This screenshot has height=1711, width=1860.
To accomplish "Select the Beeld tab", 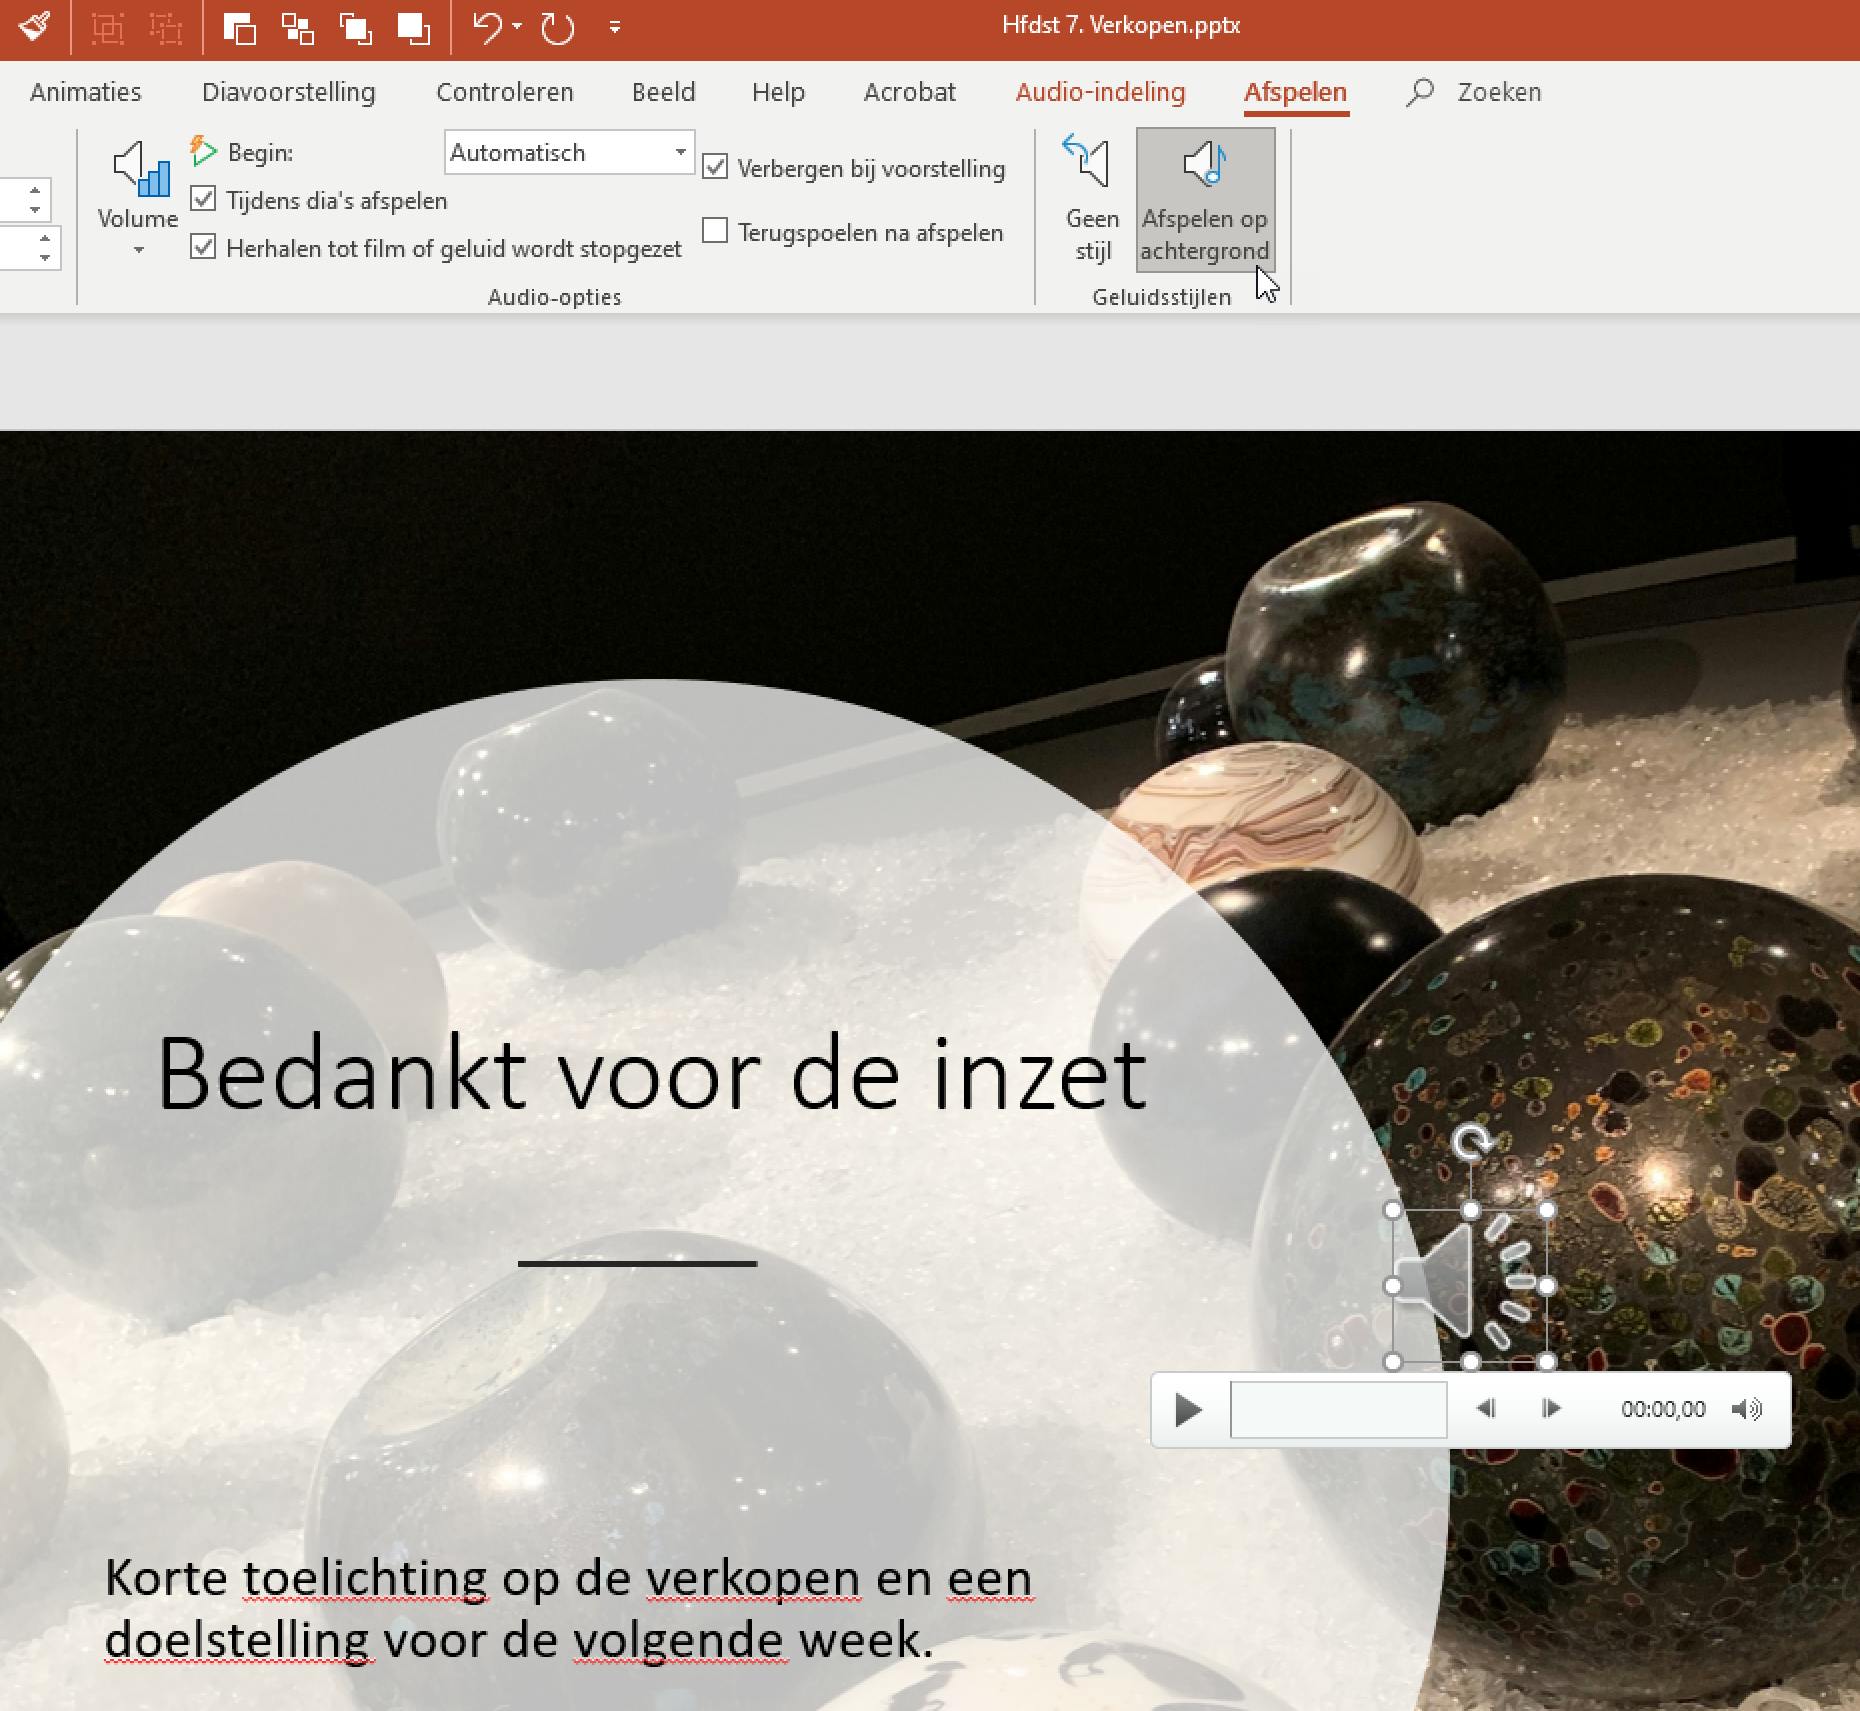I will click(x=663, y=92).
